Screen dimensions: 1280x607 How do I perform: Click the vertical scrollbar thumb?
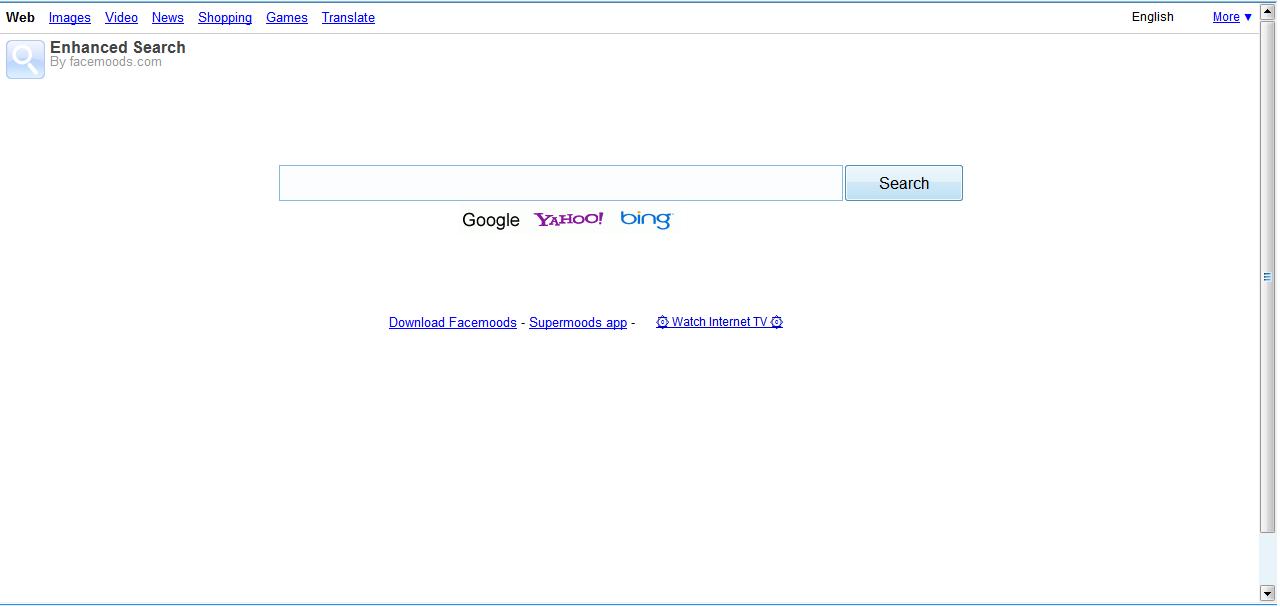[x=1267, y=277]
